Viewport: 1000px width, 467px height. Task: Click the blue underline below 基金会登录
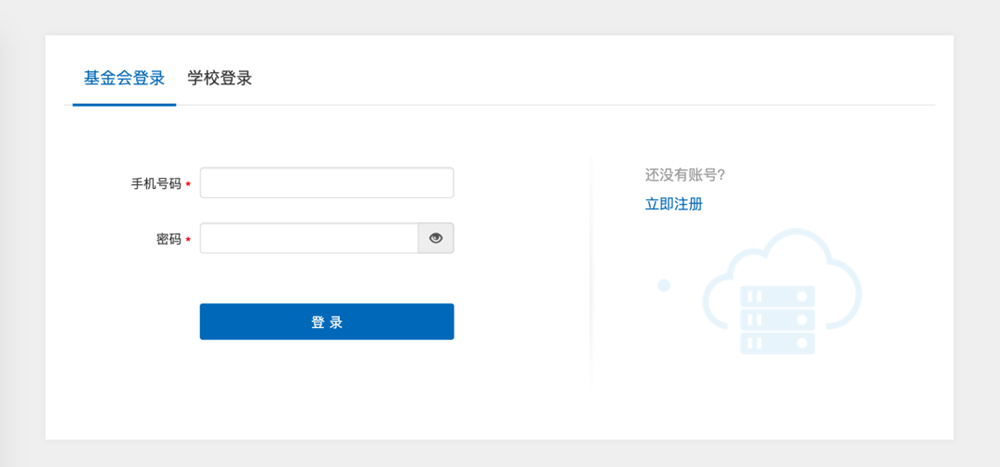[124, 104]
